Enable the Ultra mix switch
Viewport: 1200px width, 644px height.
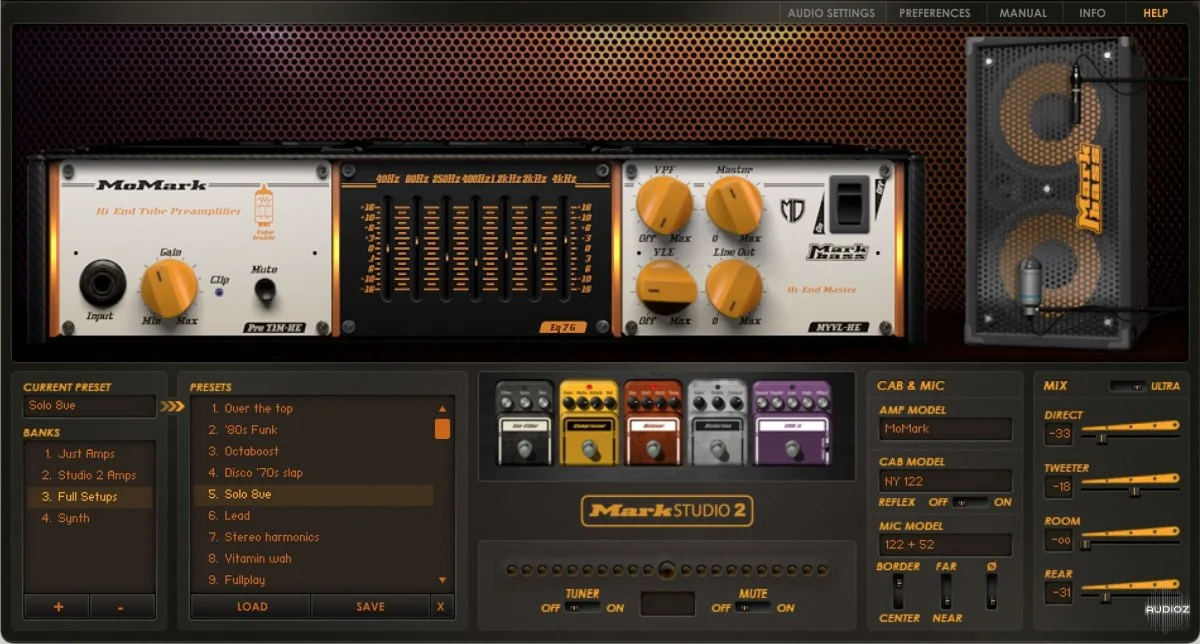click(1129, 386)
